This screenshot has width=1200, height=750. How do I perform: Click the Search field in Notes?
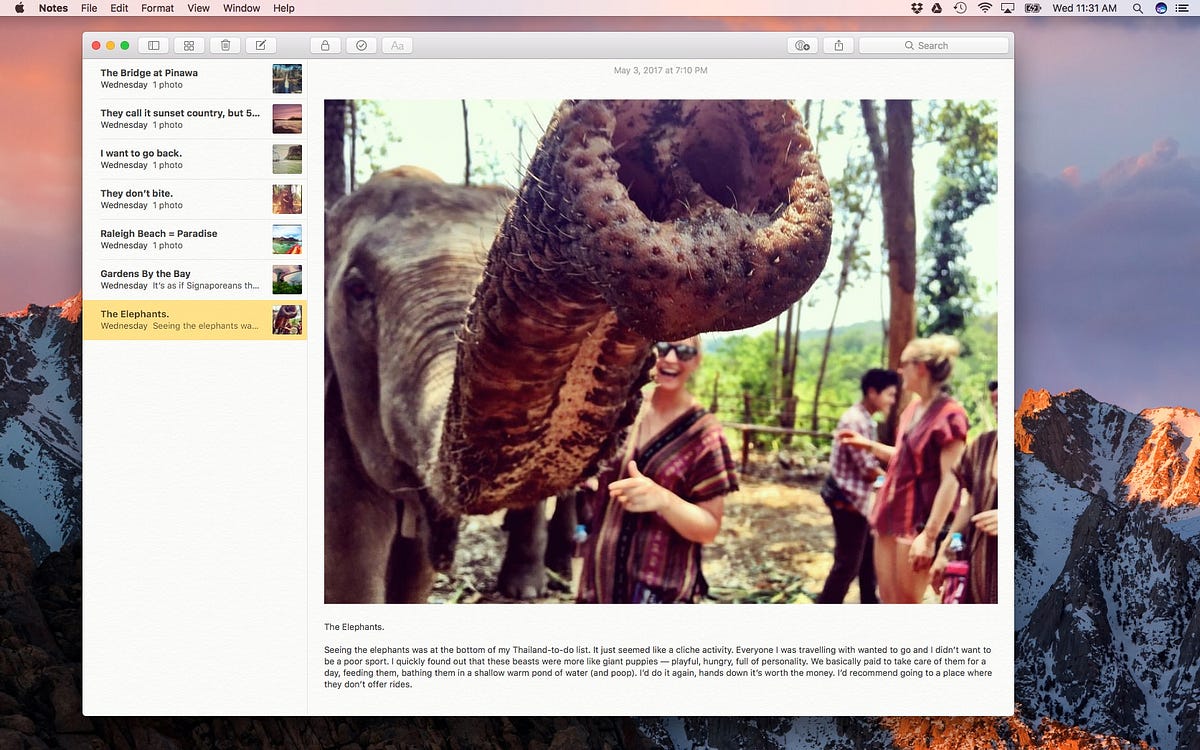coord(933,45)
